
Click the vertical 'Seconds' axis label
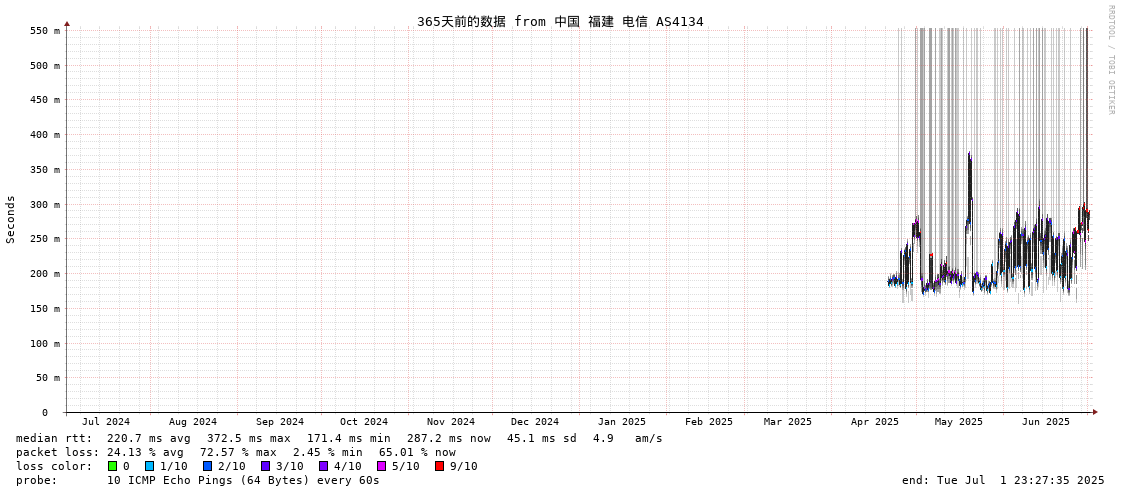point(11,219)
